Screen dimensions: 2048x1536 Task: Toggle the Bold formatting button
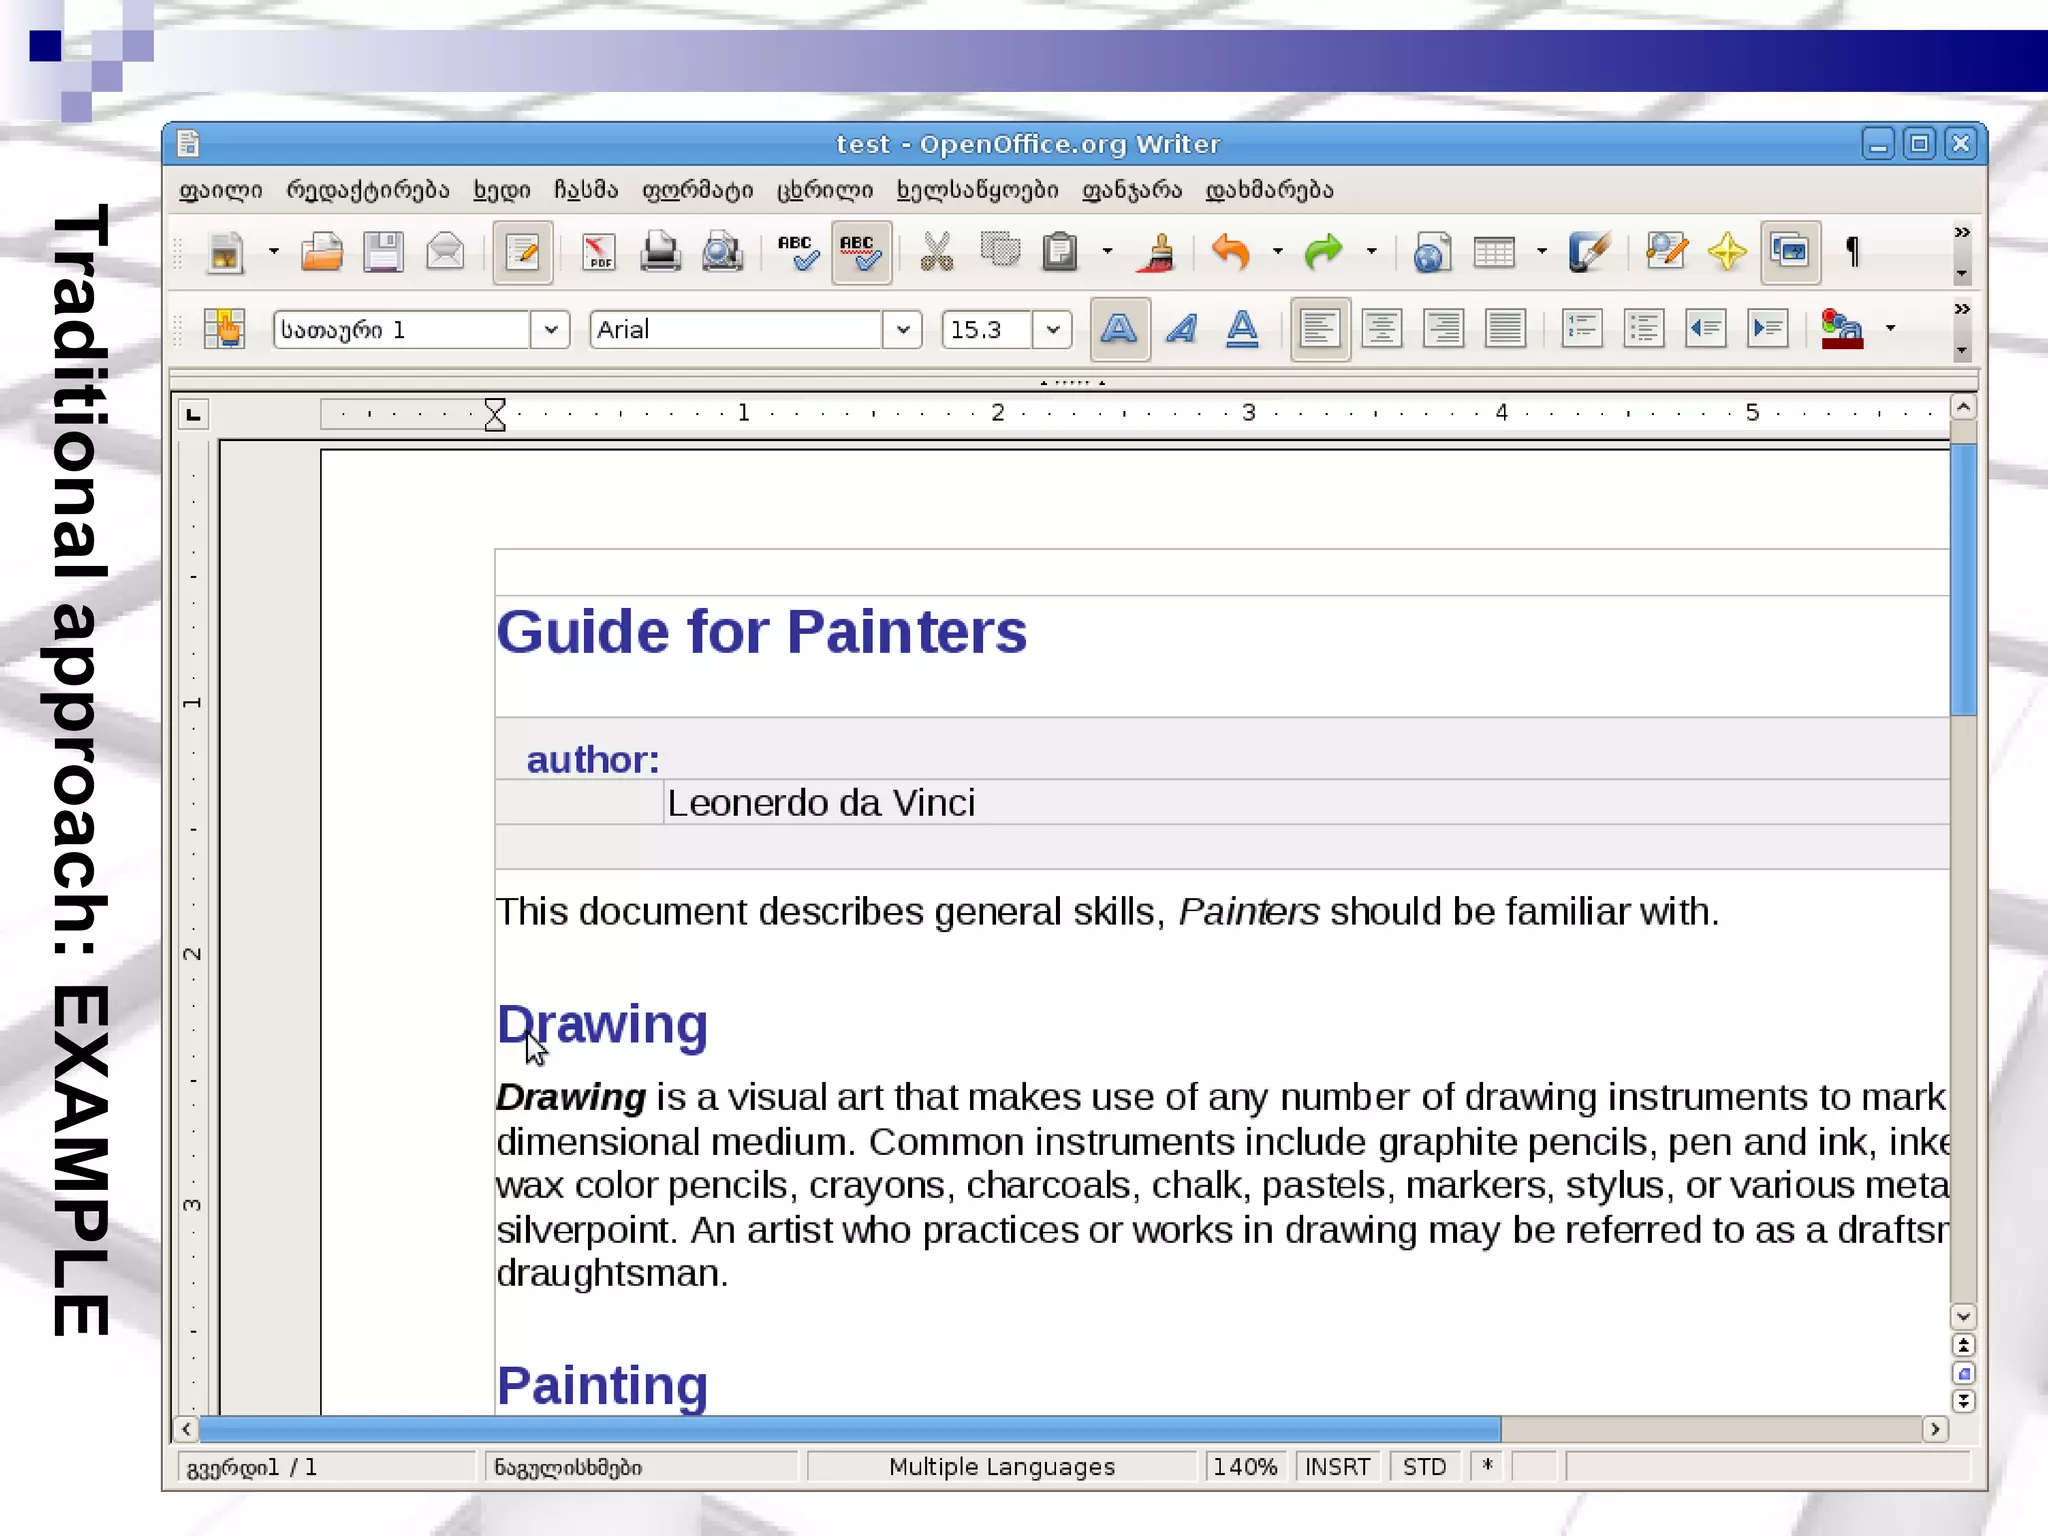(x=1119, y=329)
